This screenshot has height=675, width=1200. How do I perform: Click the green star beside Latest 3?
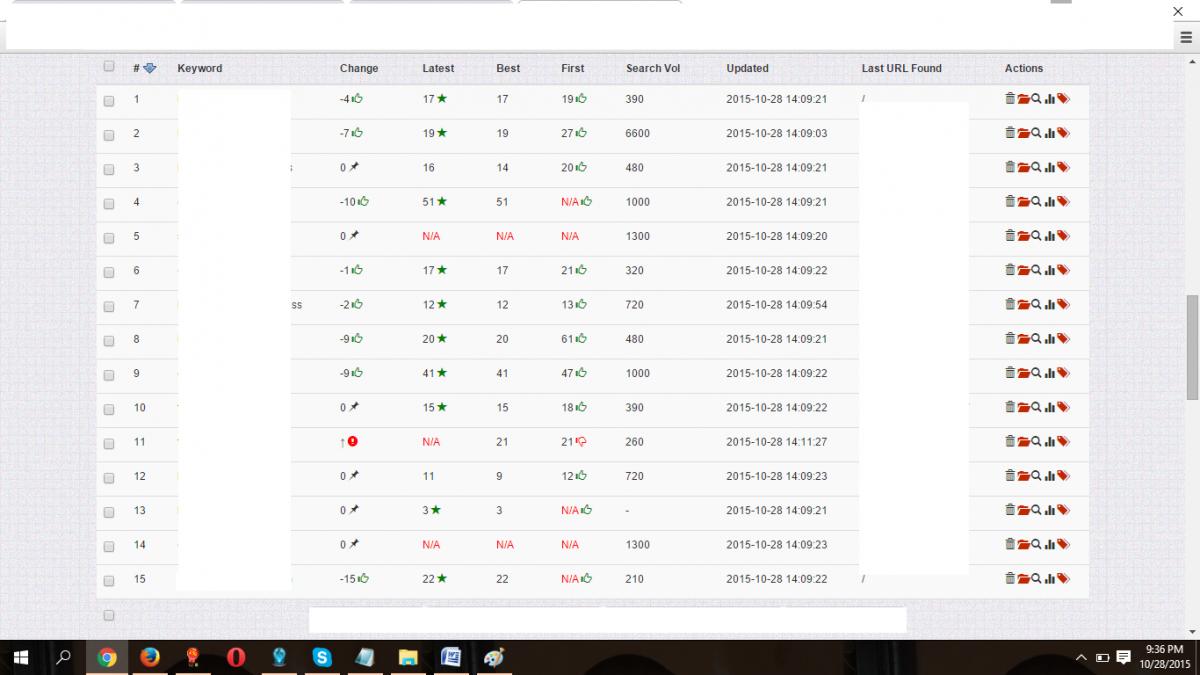click(x=436, y=510)
